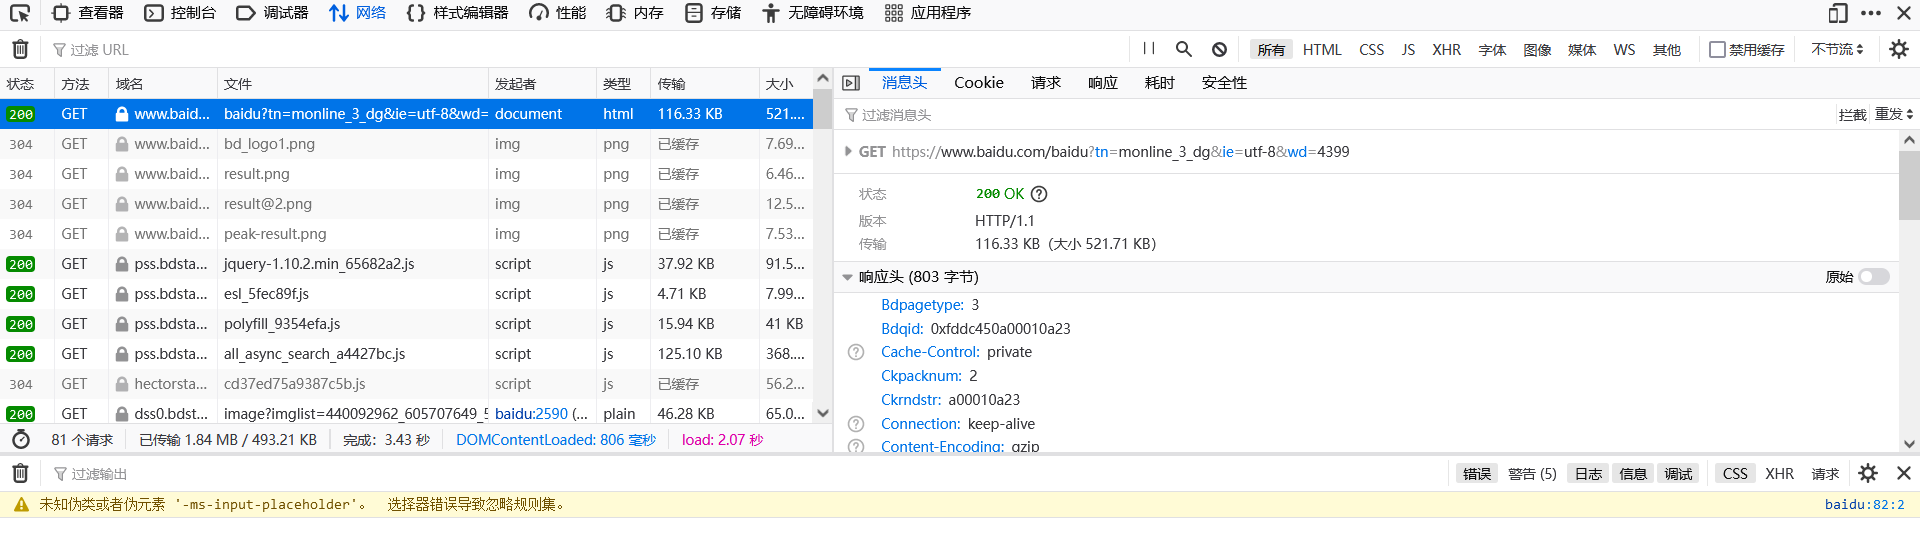Hide the request details side panel

click(851, 83)
